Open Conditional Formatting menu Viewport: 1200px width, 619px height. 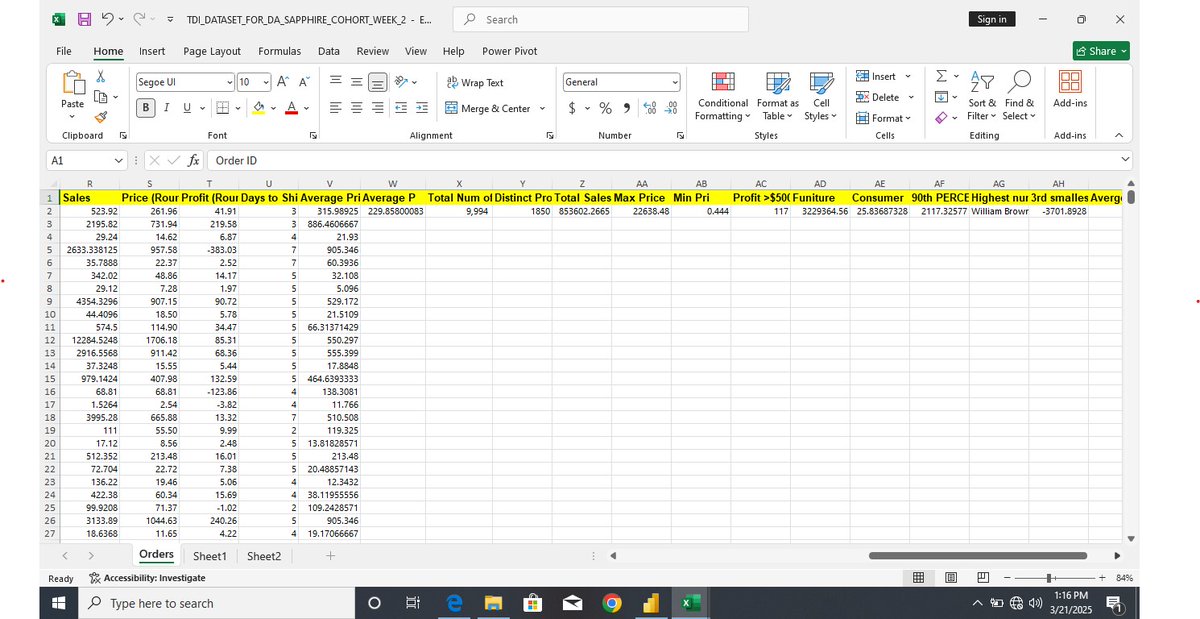pyautogui.click(x=722, y=95)
